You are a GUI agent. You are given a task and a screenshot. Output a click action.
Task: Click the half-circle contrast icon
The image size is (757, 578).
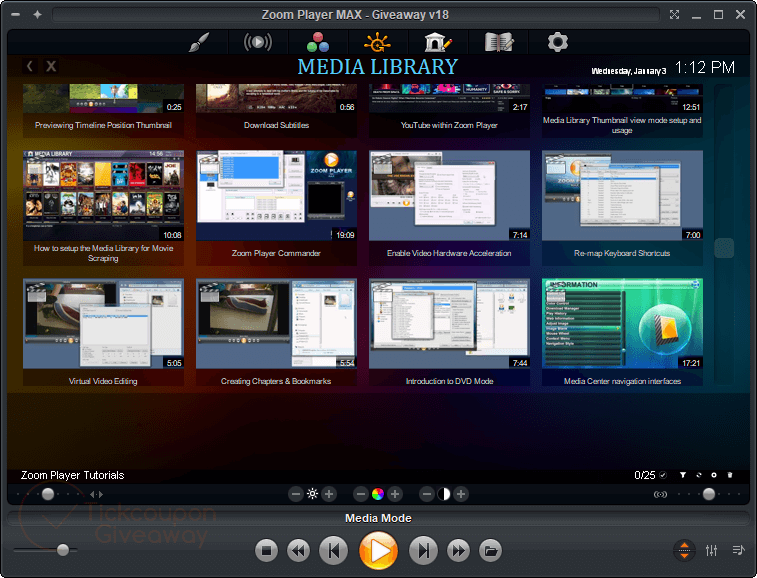(x=444, y=494)
